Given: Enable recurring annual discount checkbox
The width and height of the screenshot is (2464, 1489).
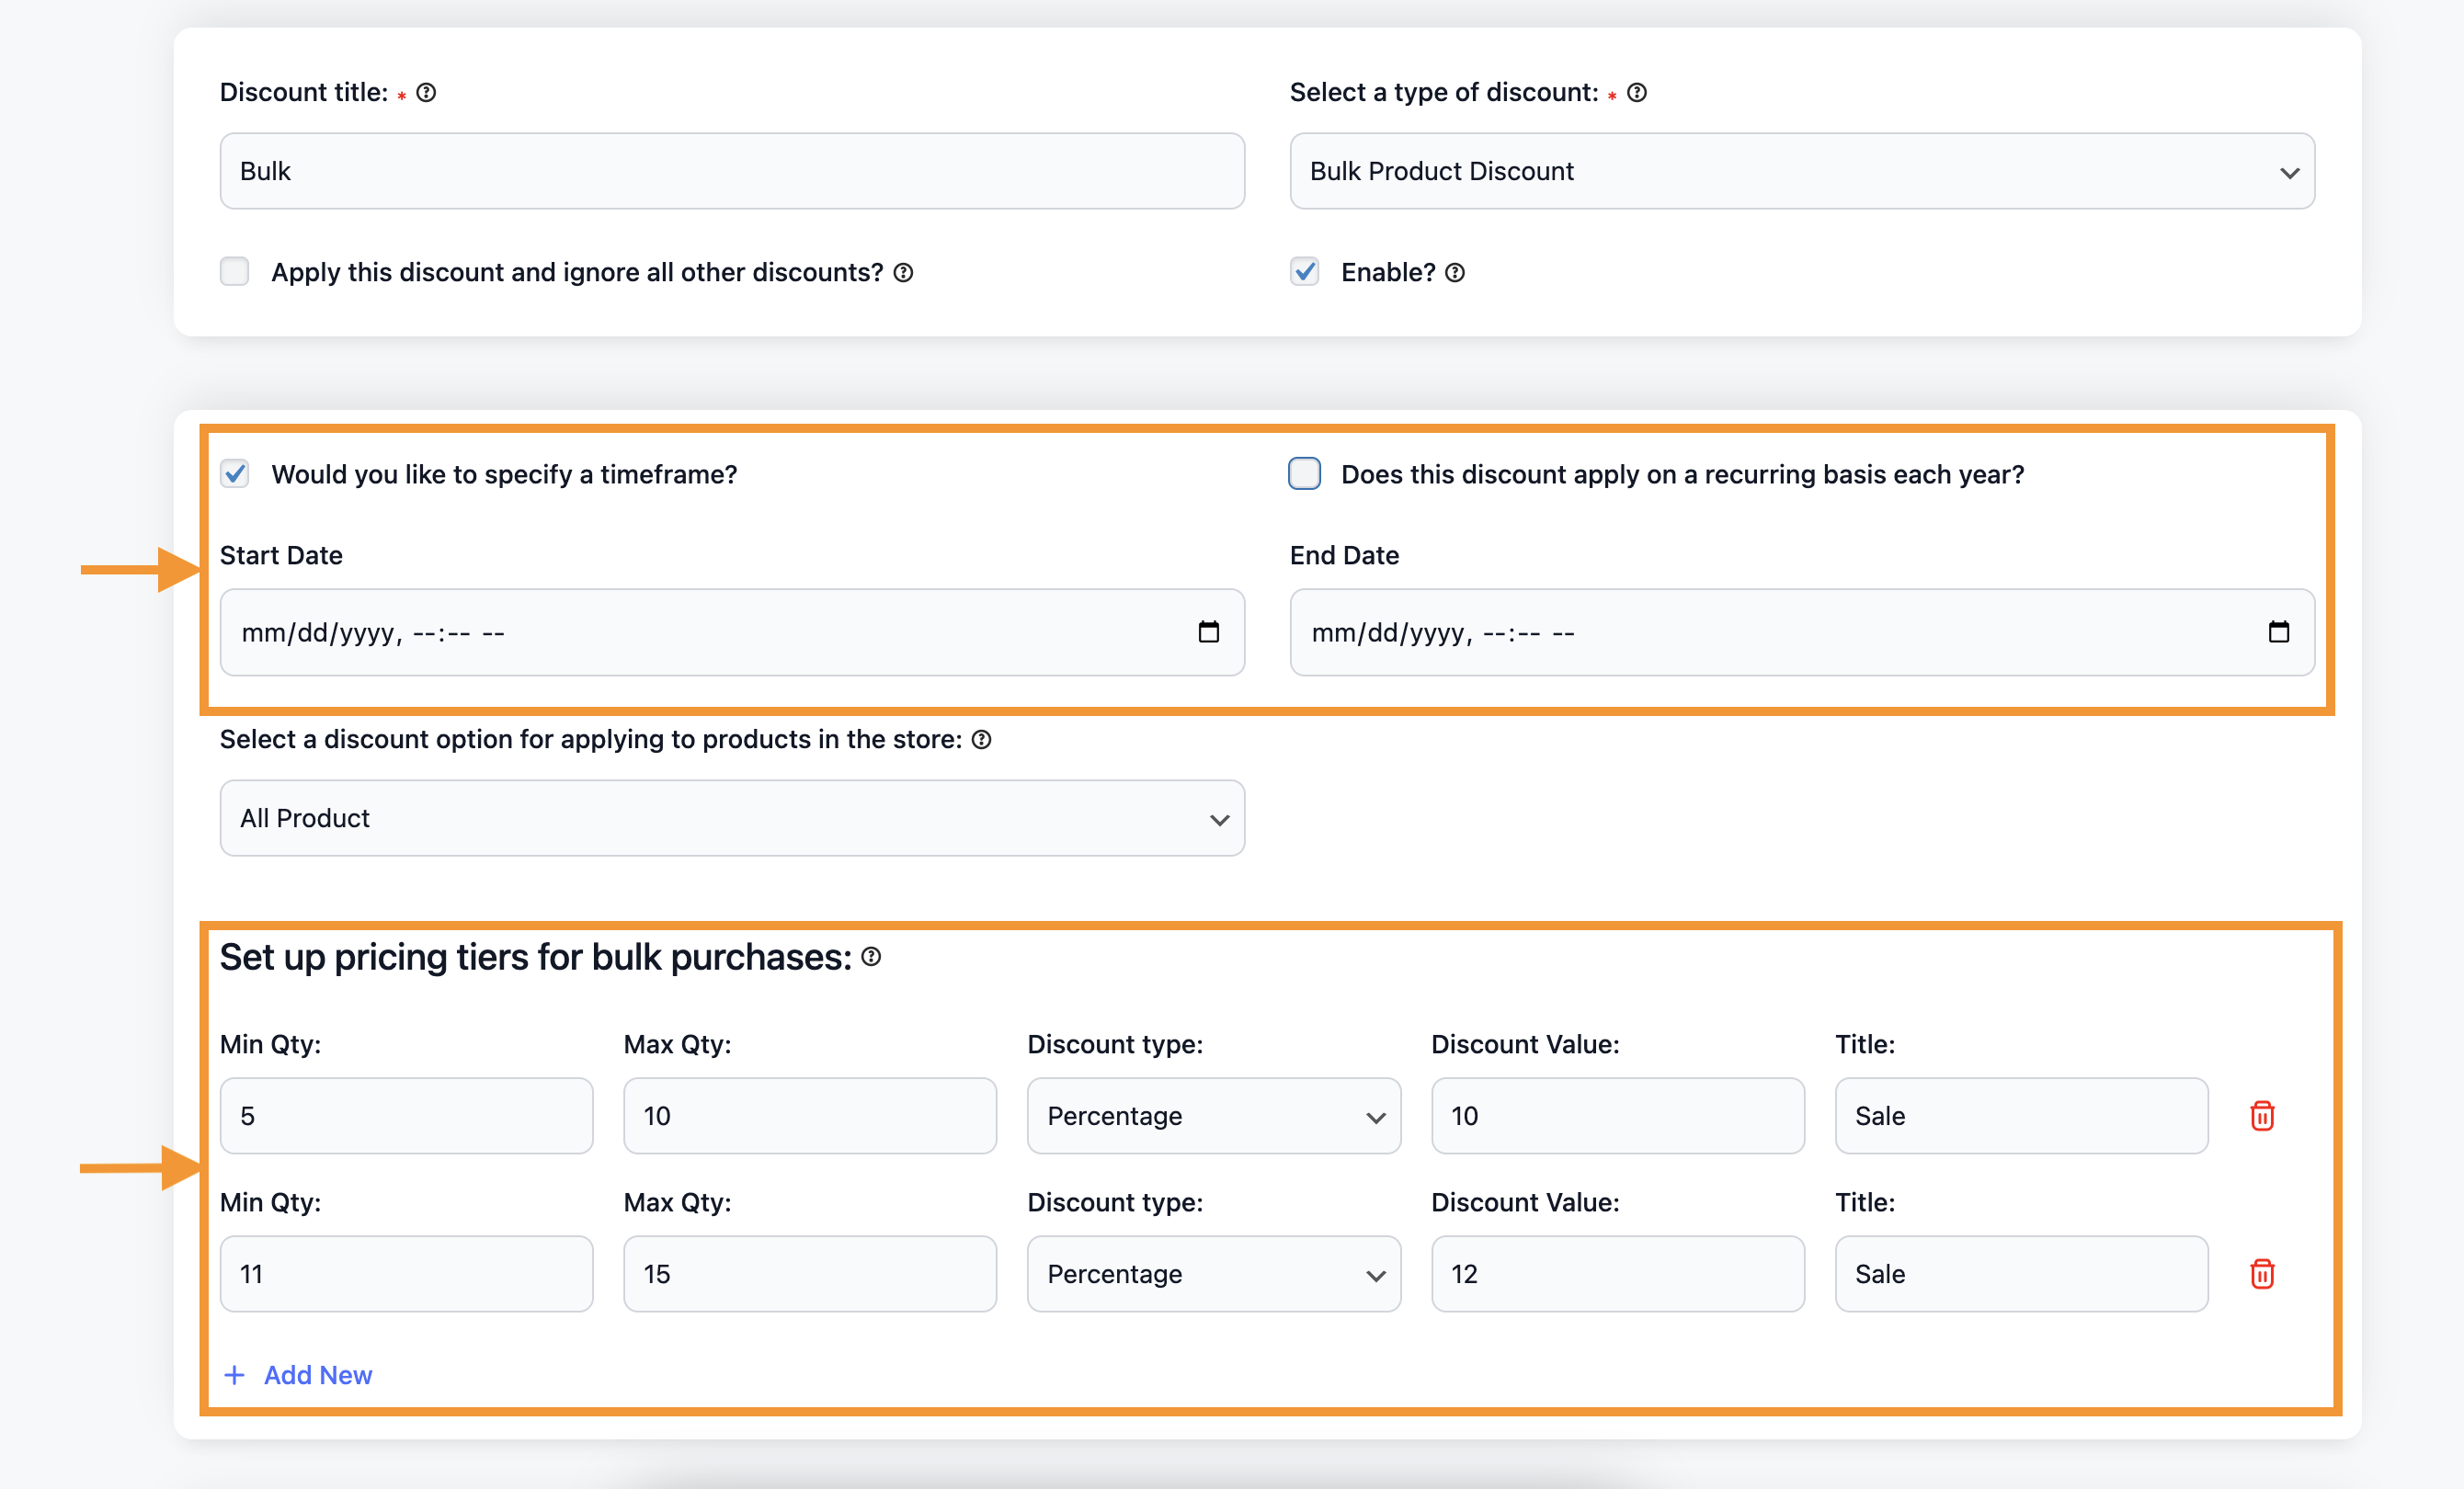Looking at the screenshot, I should pyautogui.click(x=1307, y=473).
